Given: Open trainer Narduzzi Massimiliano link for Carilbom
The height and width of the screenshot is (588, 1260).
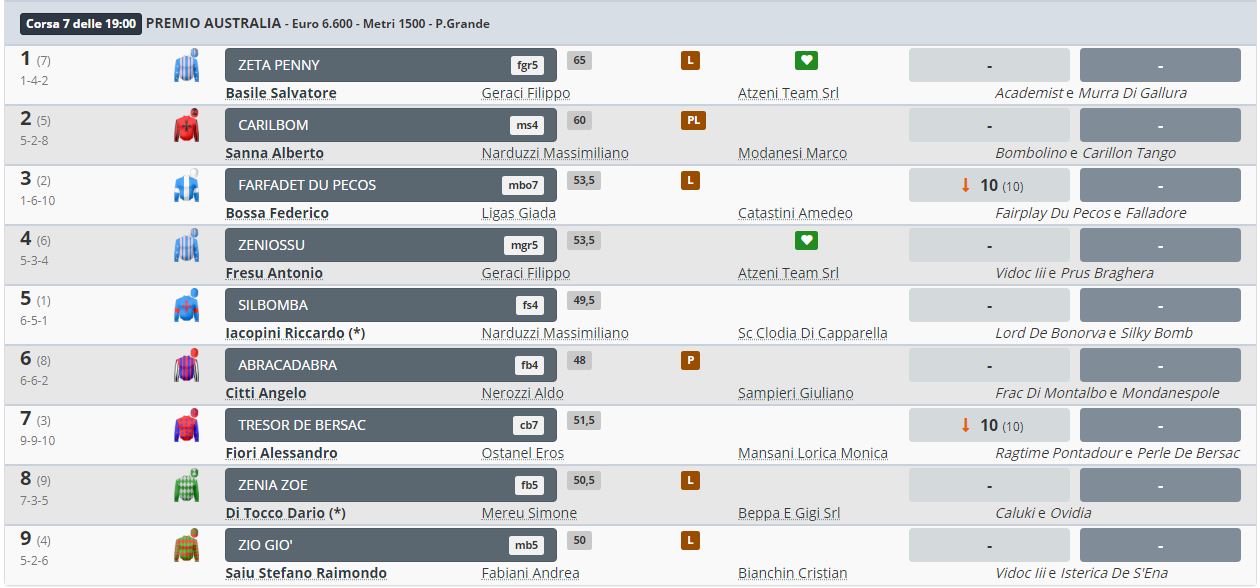Looking at the screenshot, I should pos(555,153).
